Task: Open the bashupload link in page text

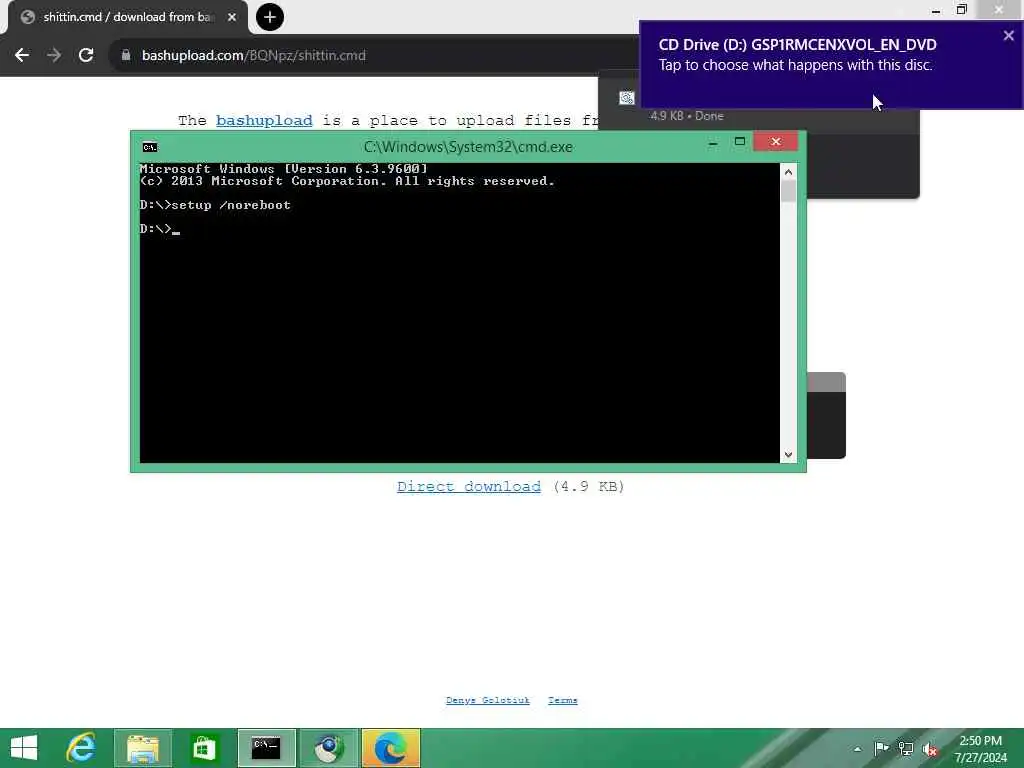Action: 264,121
